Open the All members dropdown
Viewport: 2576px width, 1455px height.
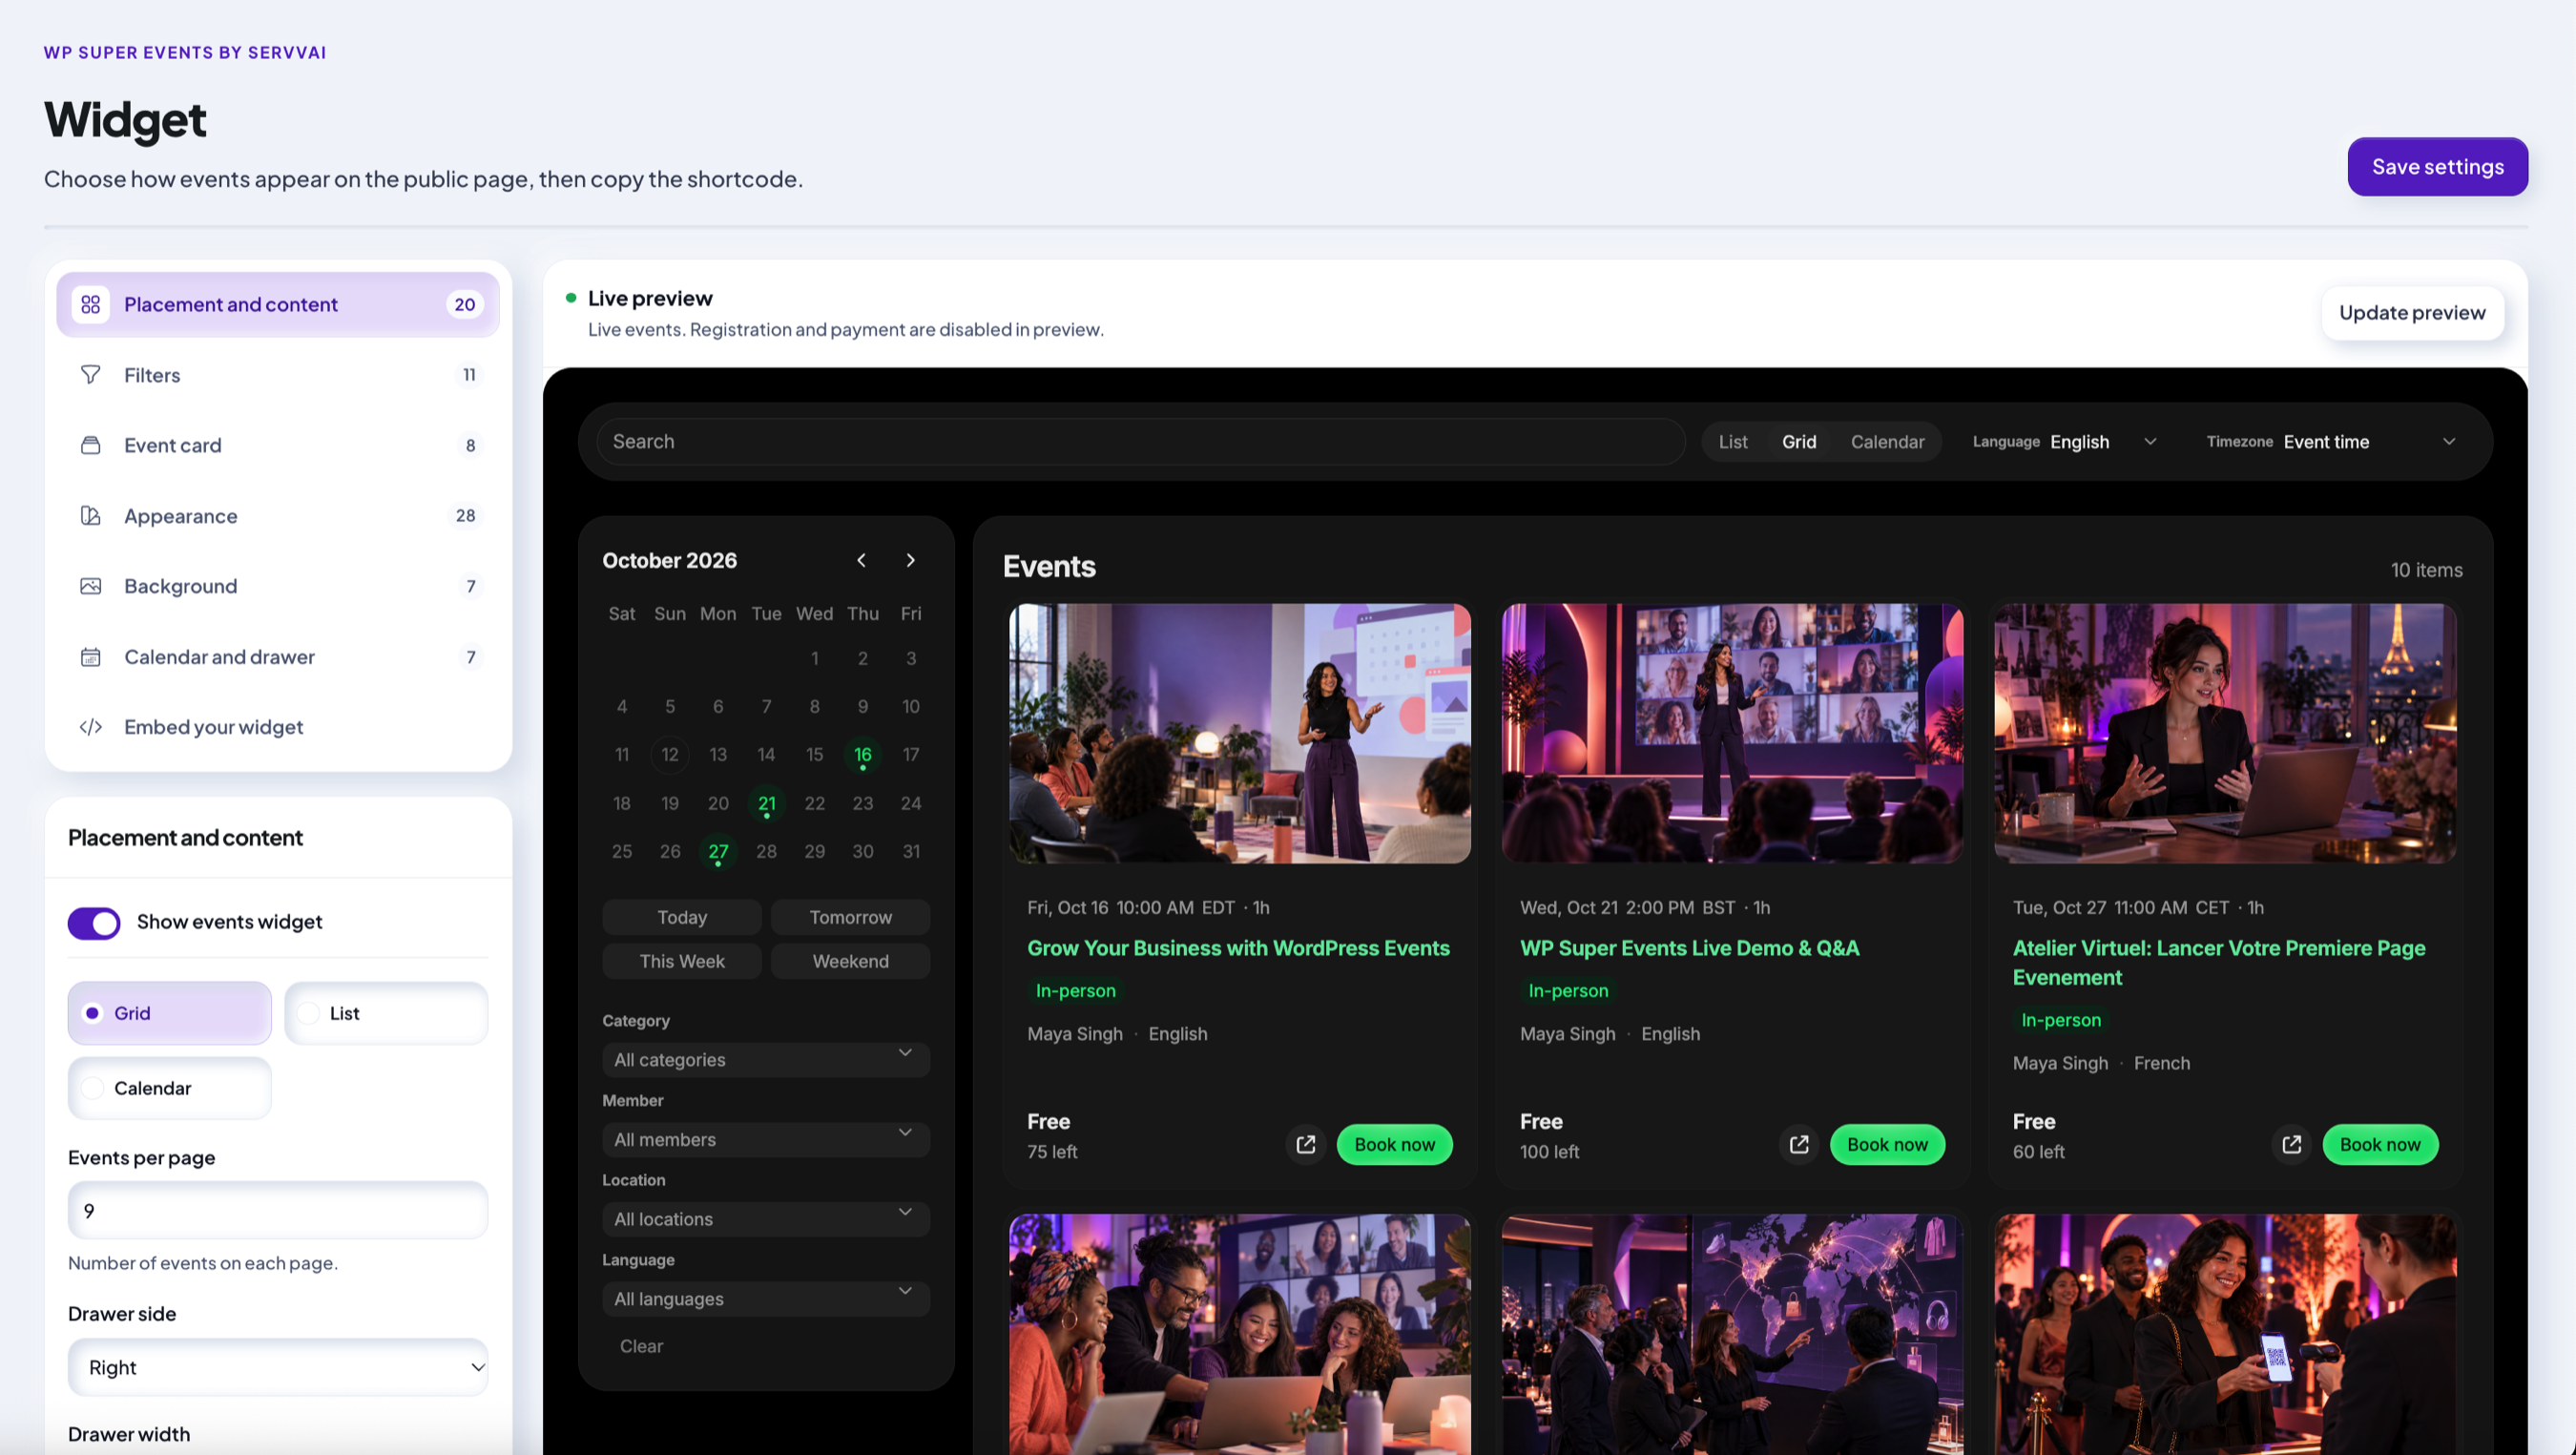[x=766, y=1139]
